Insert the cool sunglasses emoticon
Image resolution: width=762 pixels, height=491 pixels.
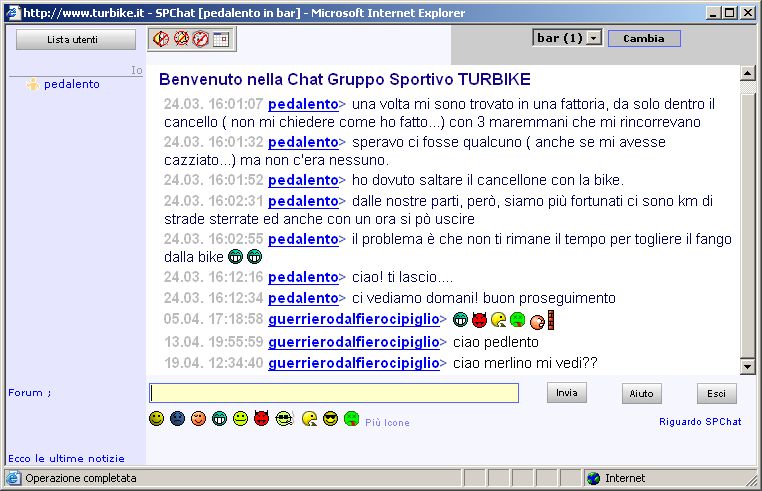click(x=330, y=419)
